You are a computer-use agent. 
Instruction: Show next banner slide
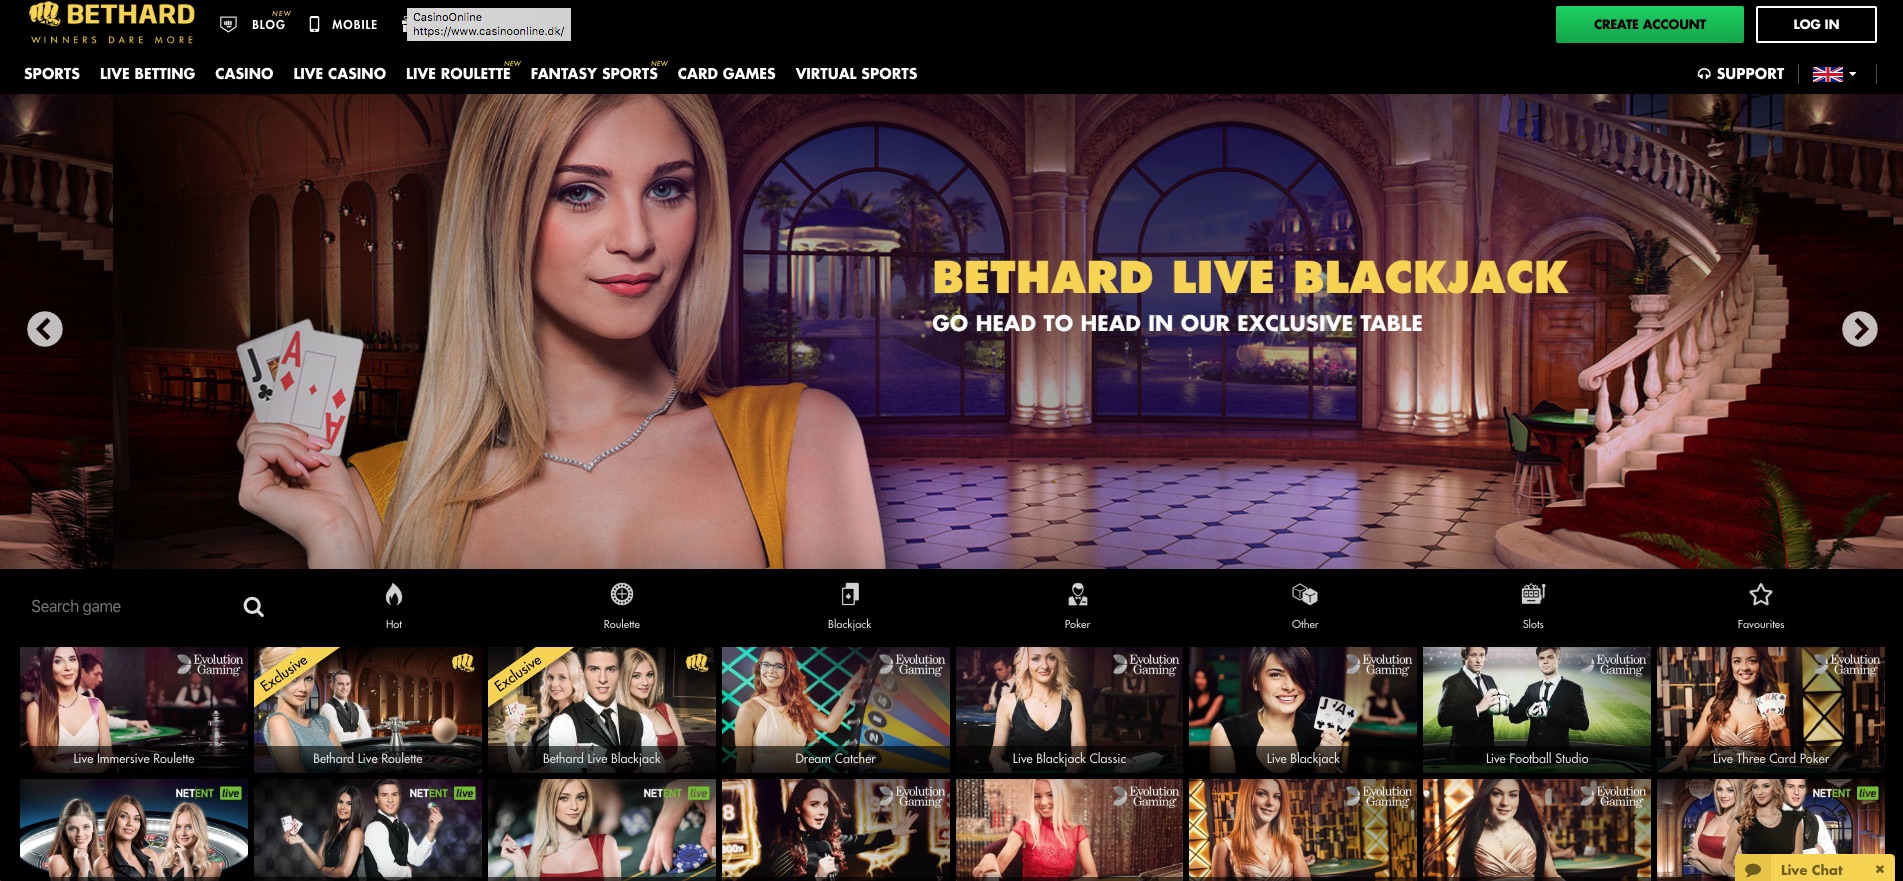(x=1859, y=329)
